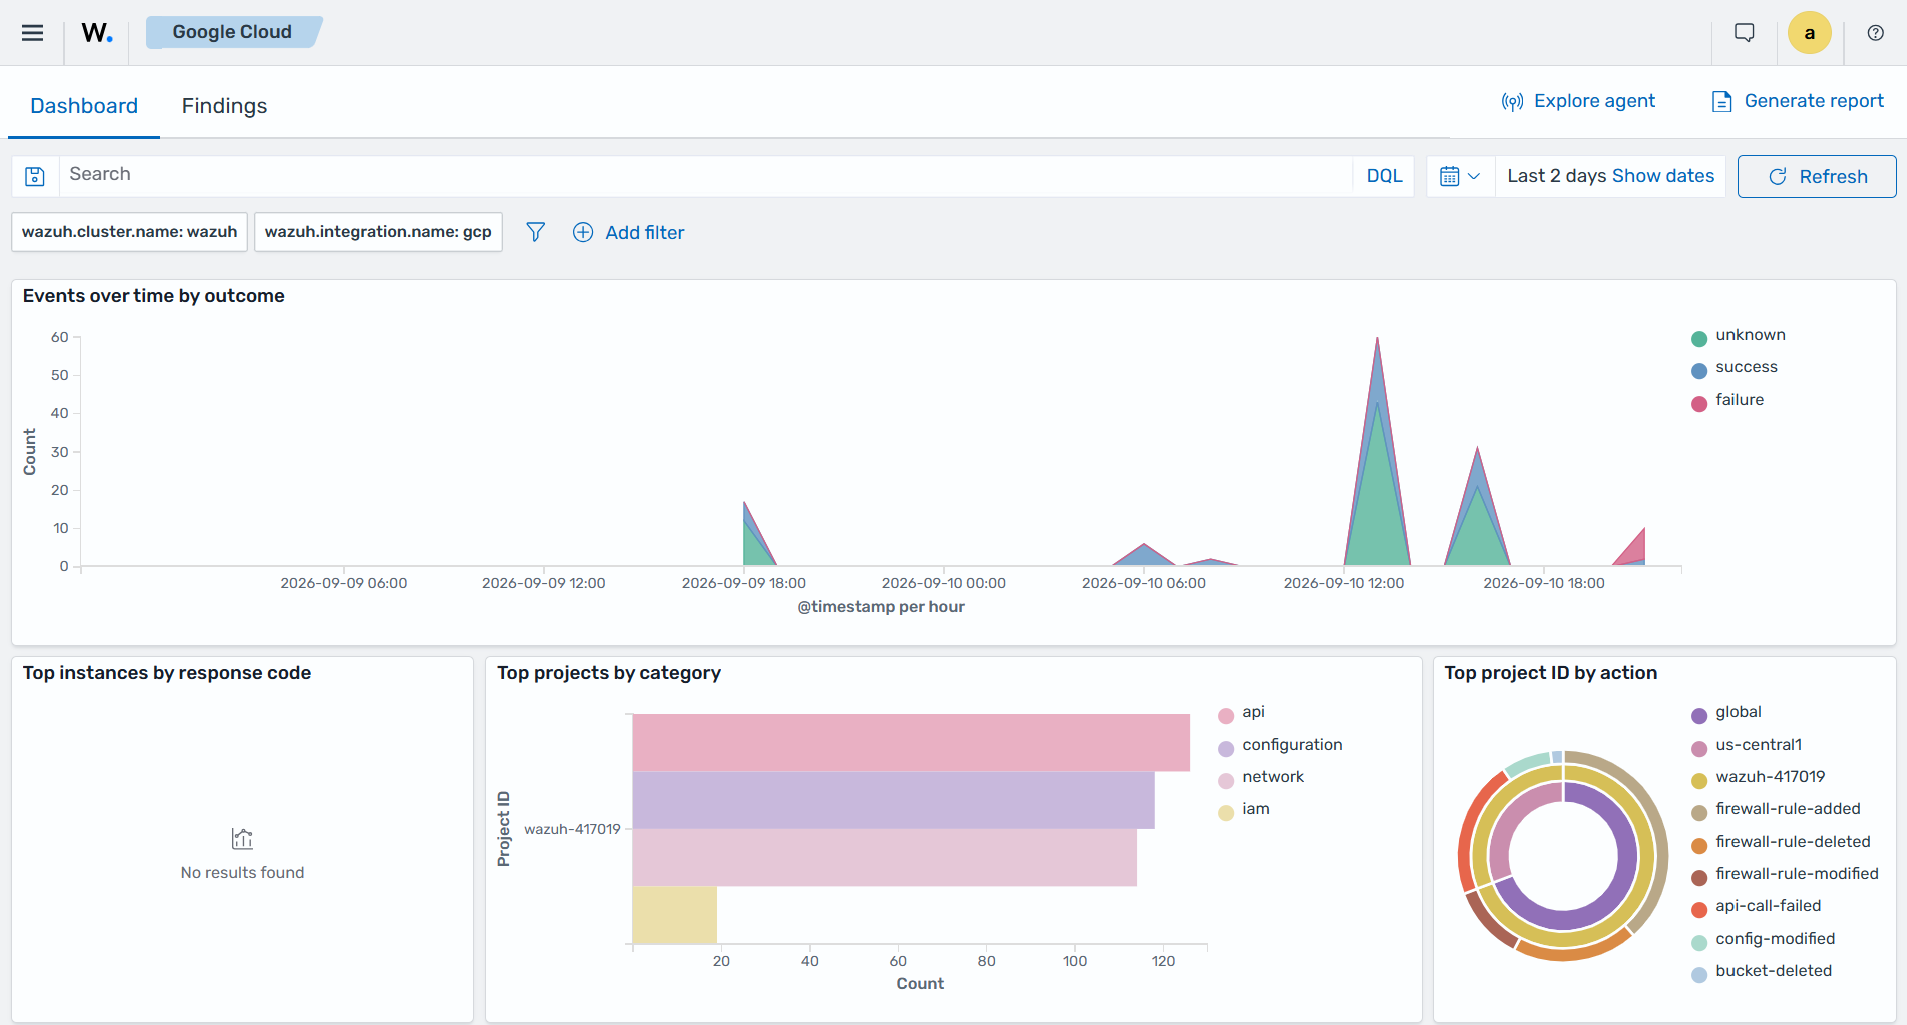
Task: Open the hamburger navigation menu
Action: pyautogui.click(x=32, y=33)
